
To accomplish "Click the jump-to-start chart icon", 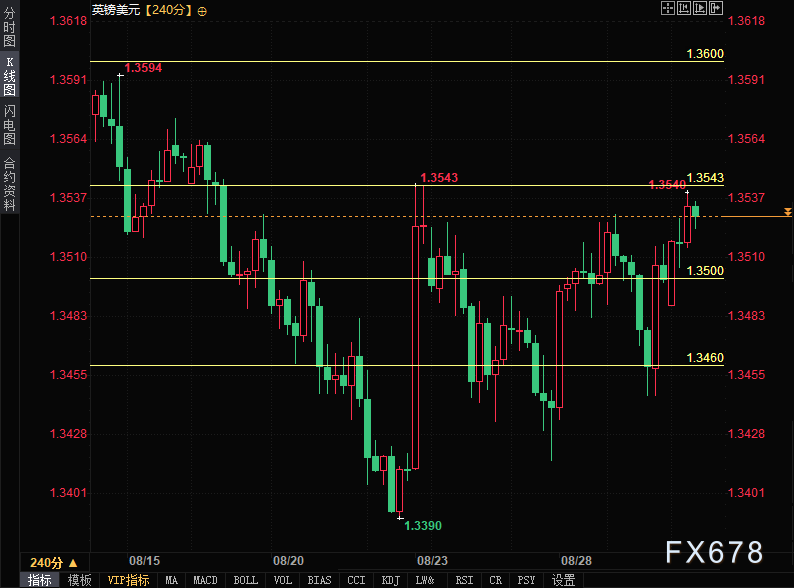I will point(684,9).
